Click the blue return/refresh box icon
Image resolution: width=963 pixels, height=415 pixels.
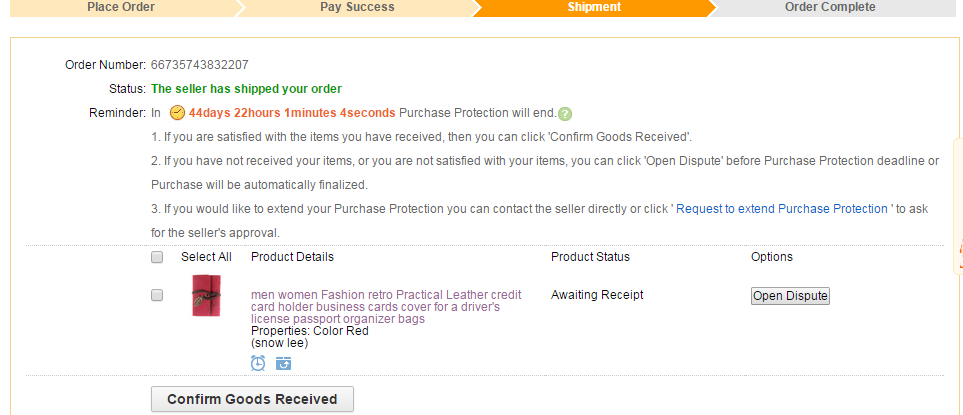tap(284, 363)
